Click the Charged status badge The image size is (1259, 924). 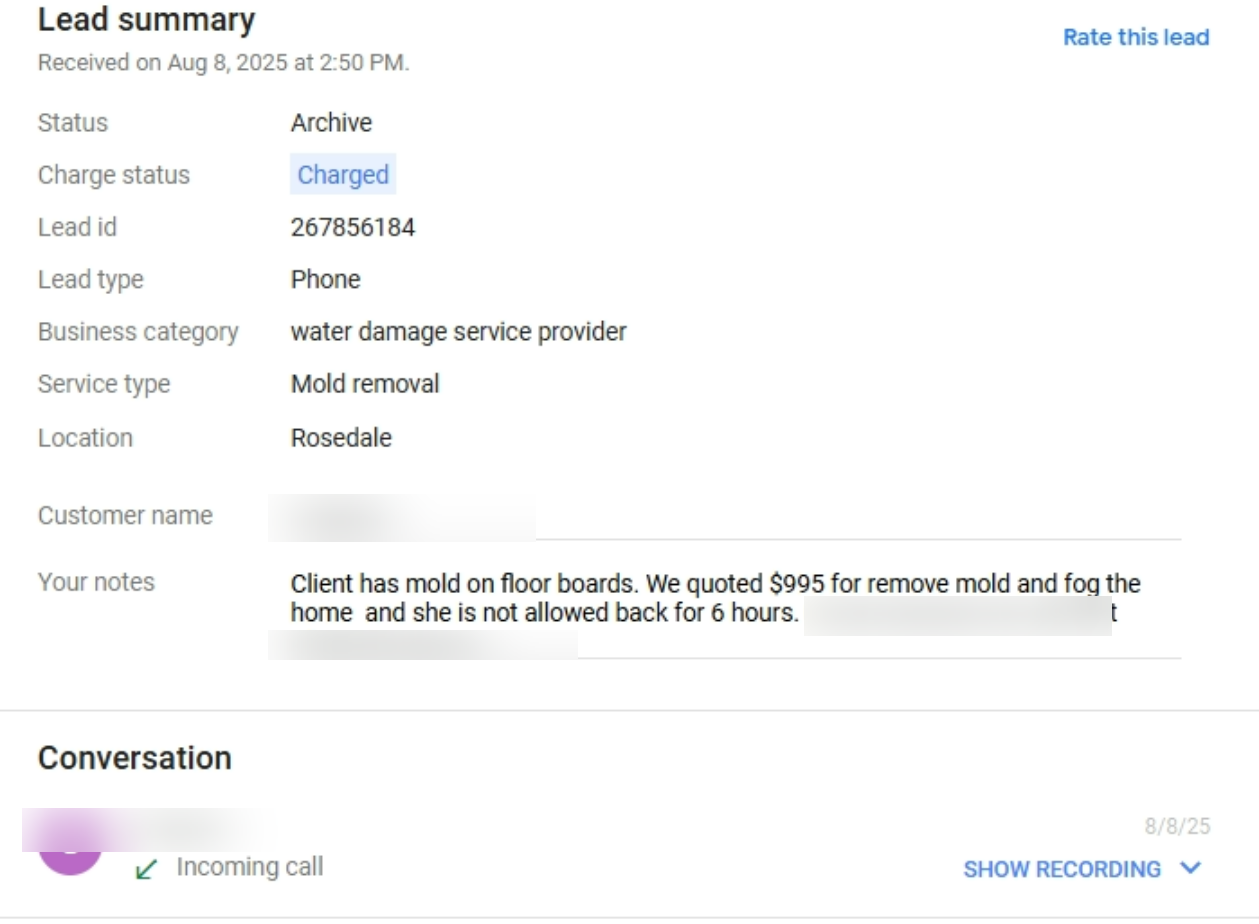pyautogui.click(x=343, y=175)
